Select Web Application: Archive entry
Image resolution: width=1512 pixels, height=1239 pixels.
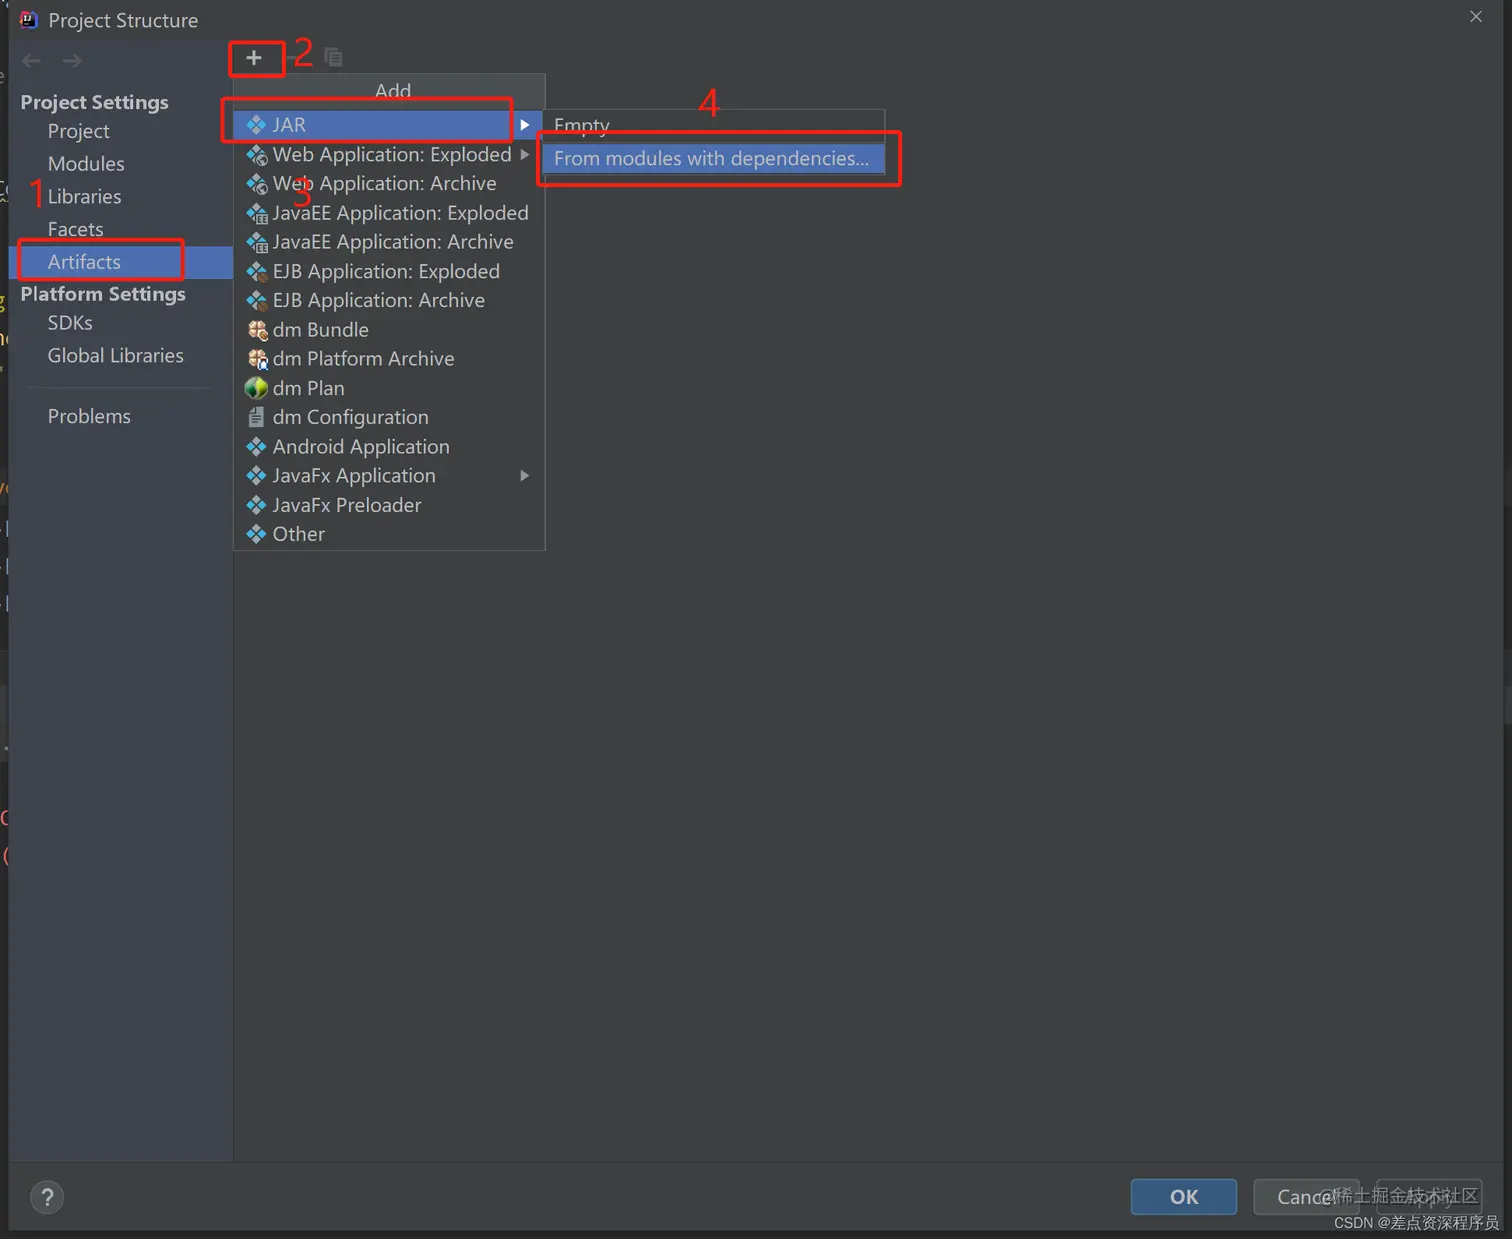(389, 184)
